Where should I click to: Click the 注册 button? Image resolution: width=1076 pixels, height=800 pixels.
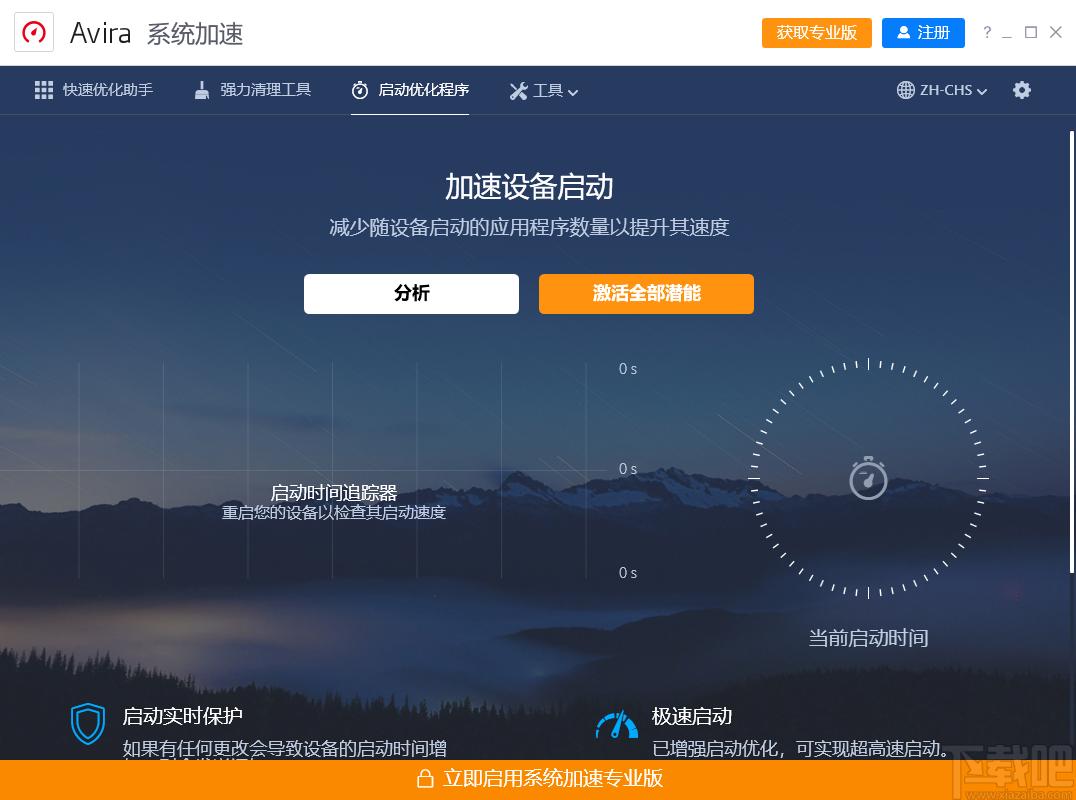click(x=923, y=33)
